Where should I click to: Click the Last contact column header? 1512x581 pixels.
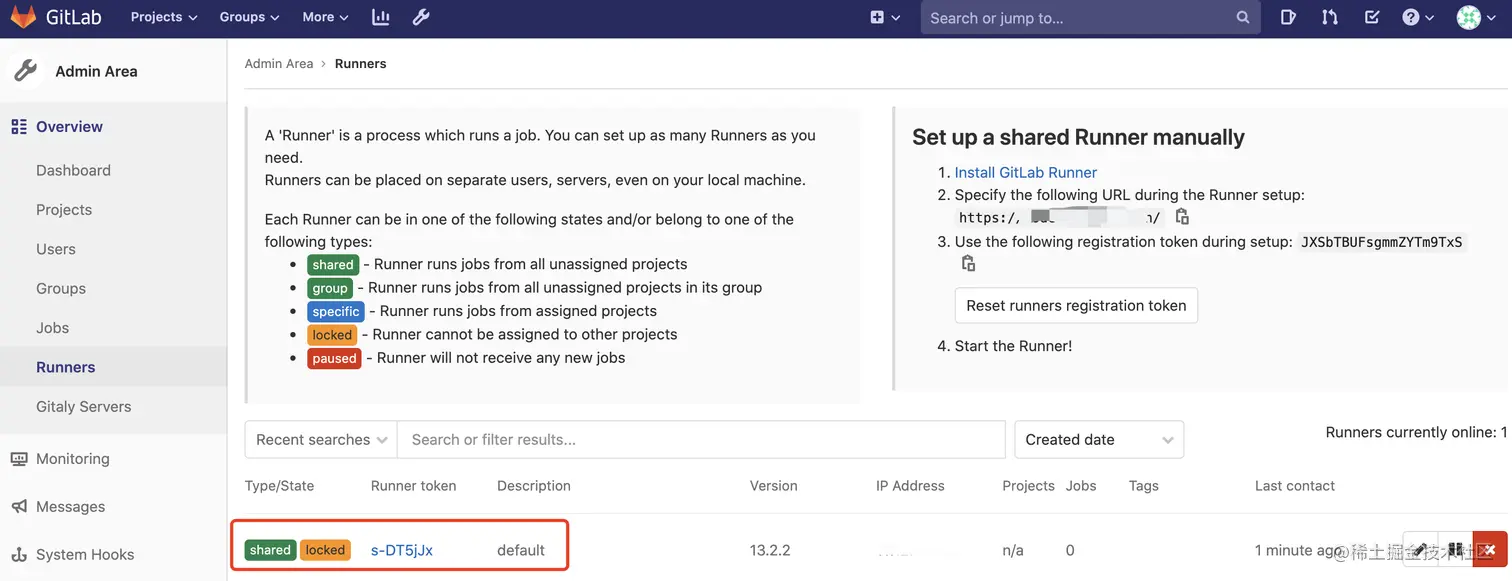pyautogui.click(x=1295, y=486)
